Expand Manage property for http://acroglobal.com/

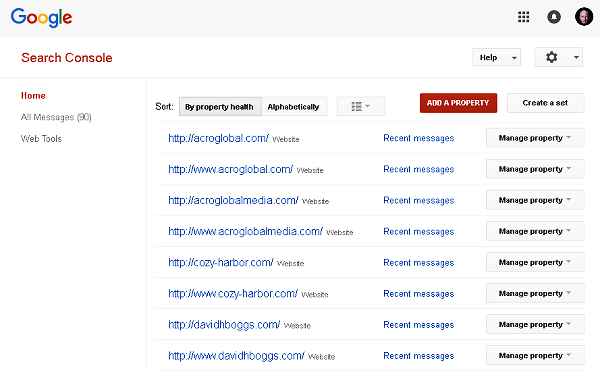pos(535,138)
